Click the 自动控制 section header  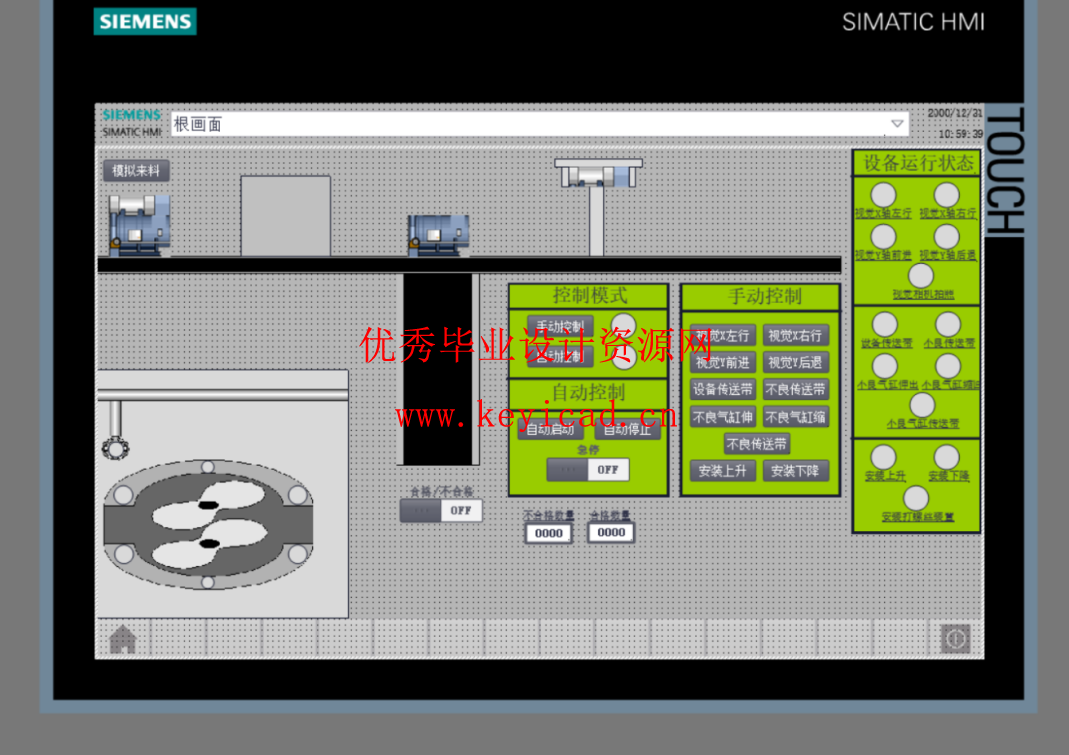pos(588,393)
